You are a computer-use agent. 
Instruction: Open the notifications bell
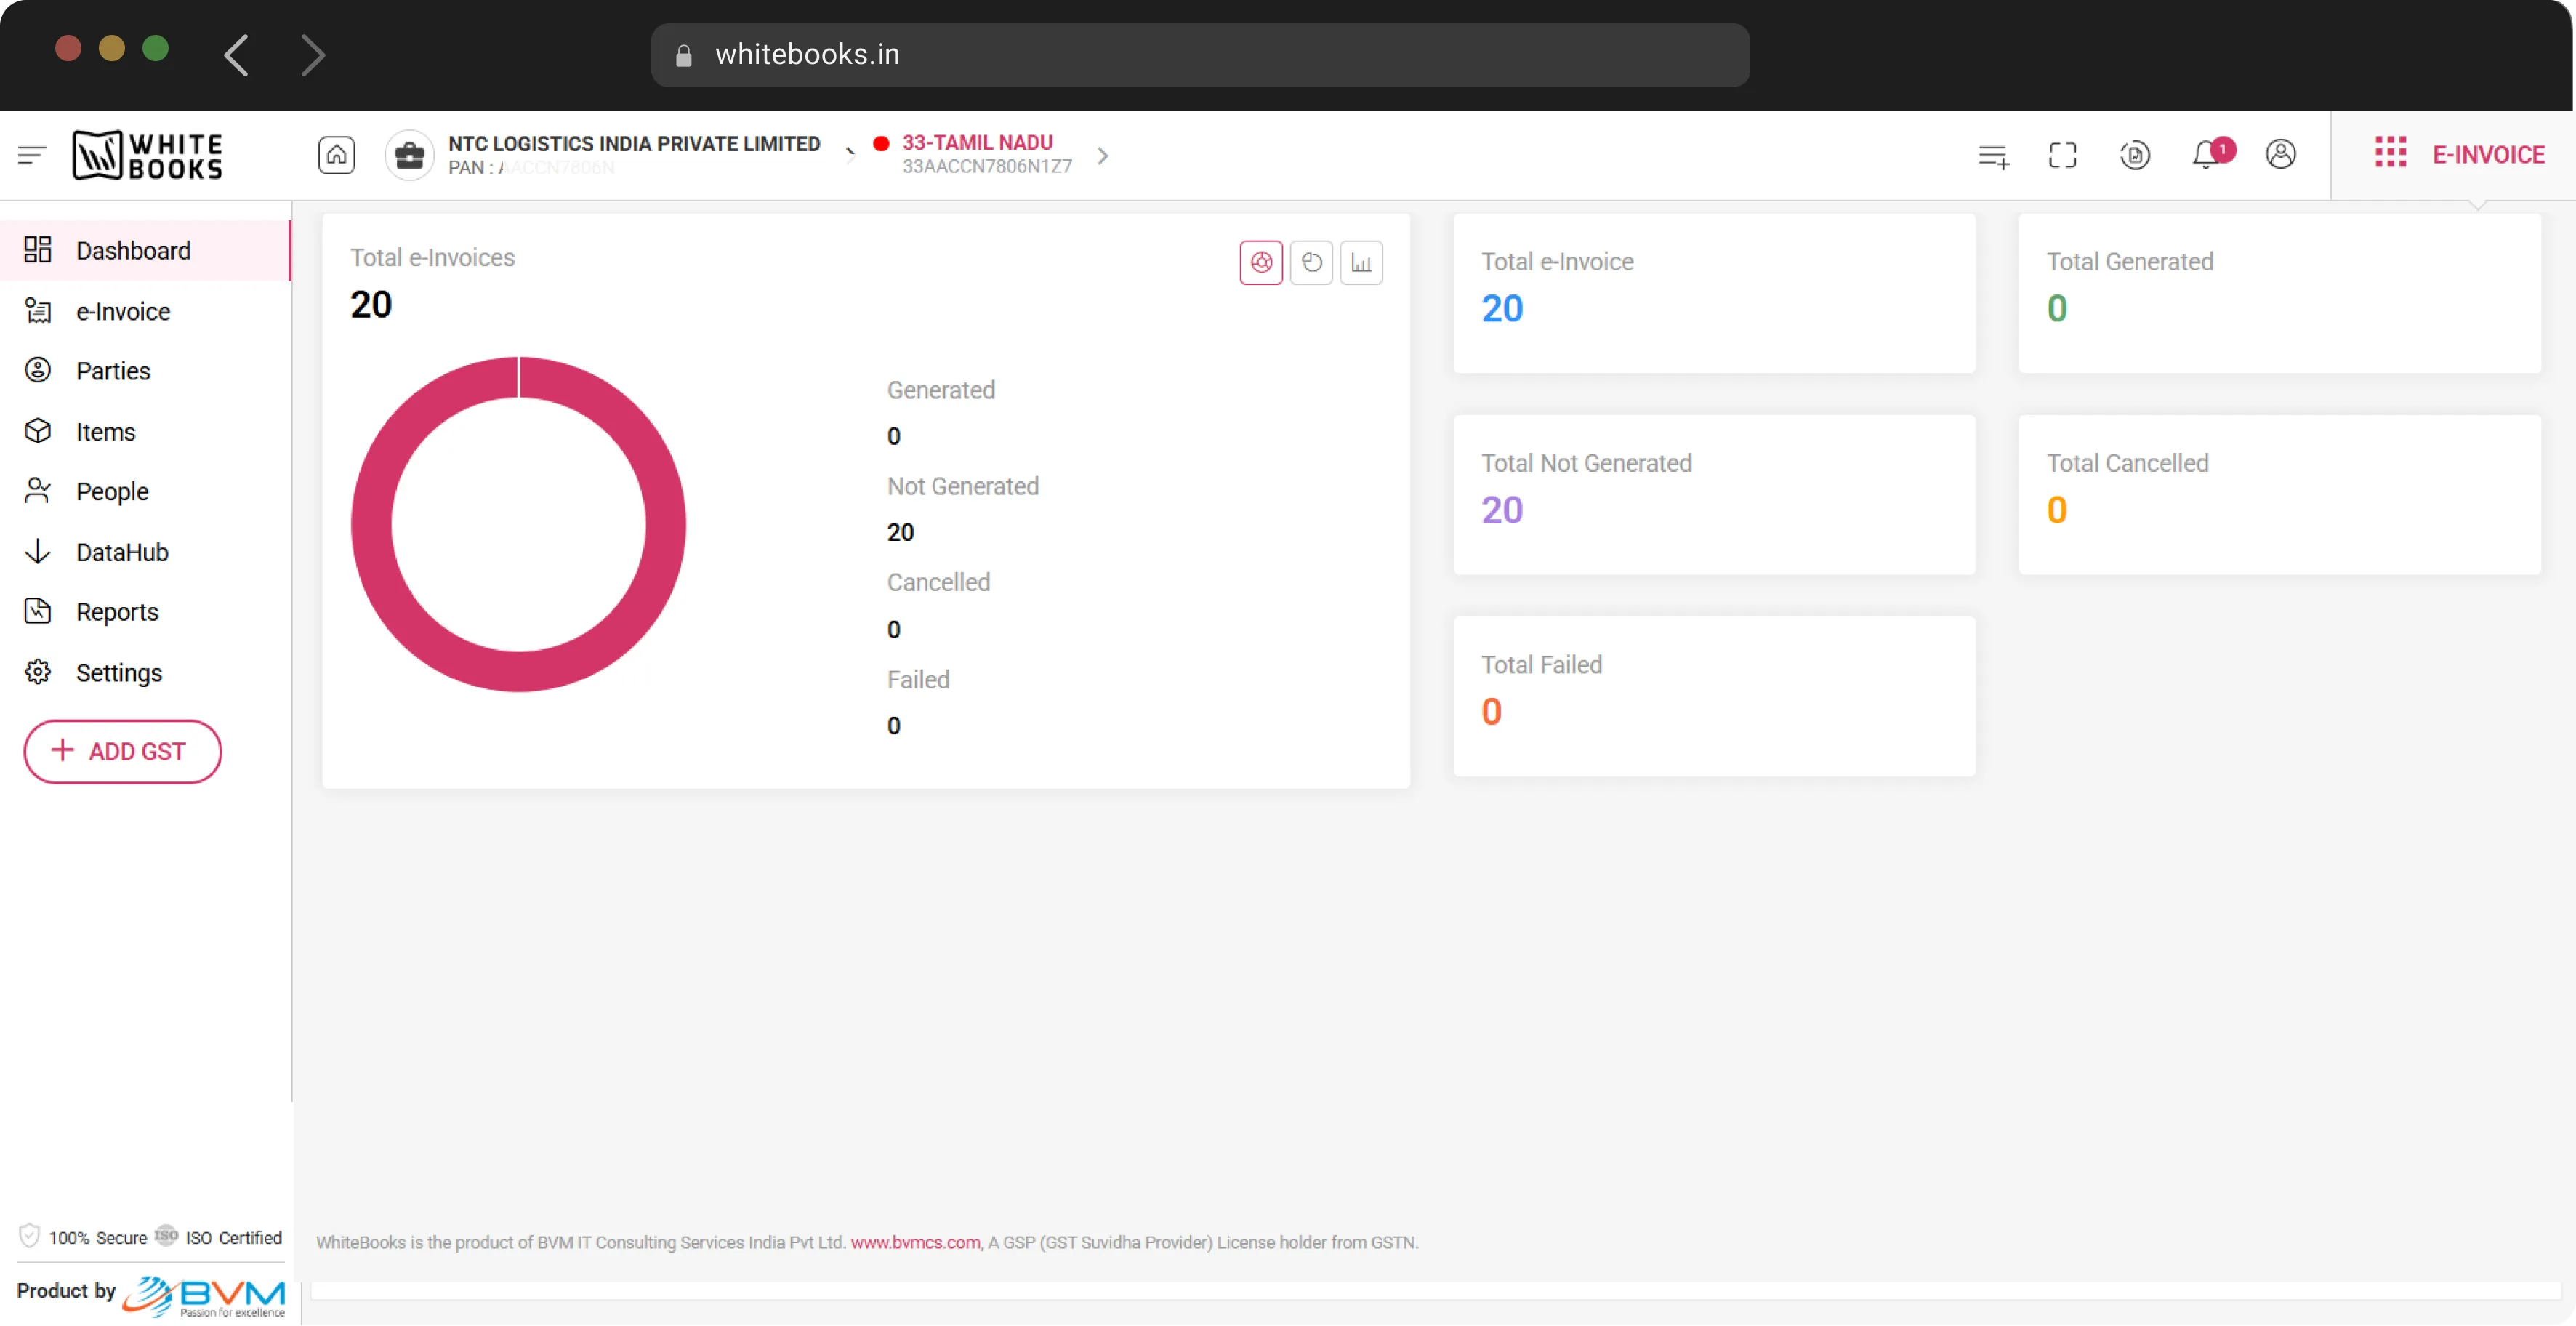coord(2207,155)
